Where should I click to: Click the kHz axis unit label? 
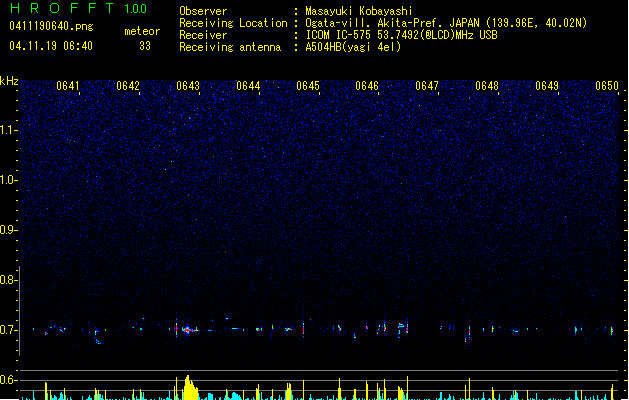[x=9, y=81]
